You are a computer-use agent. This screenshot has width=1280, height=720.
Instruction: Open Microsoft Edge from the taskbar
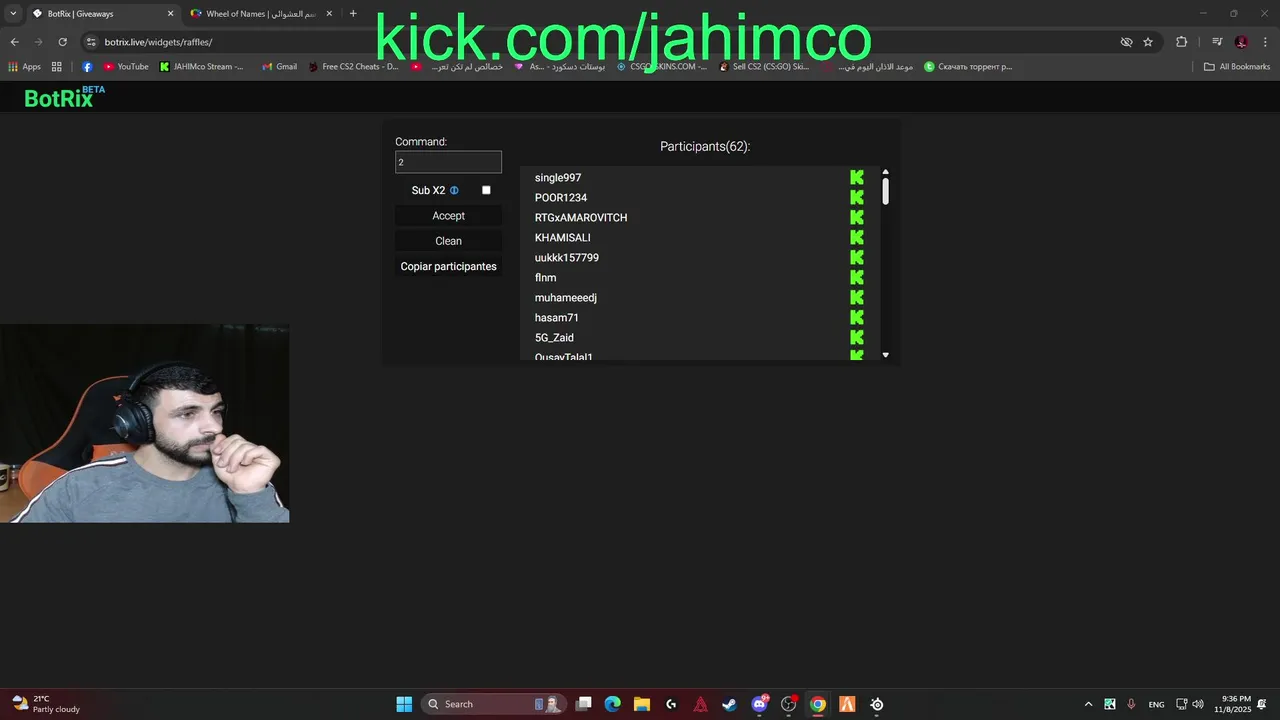click(x=613, y=704)
